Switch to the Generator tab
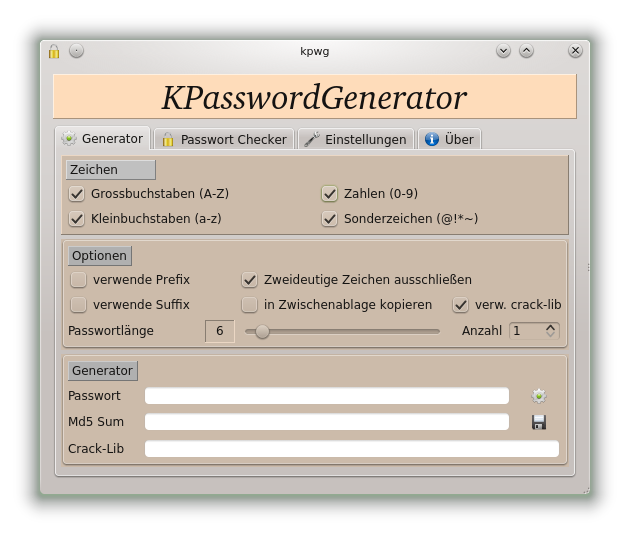 tap(102, 139)
